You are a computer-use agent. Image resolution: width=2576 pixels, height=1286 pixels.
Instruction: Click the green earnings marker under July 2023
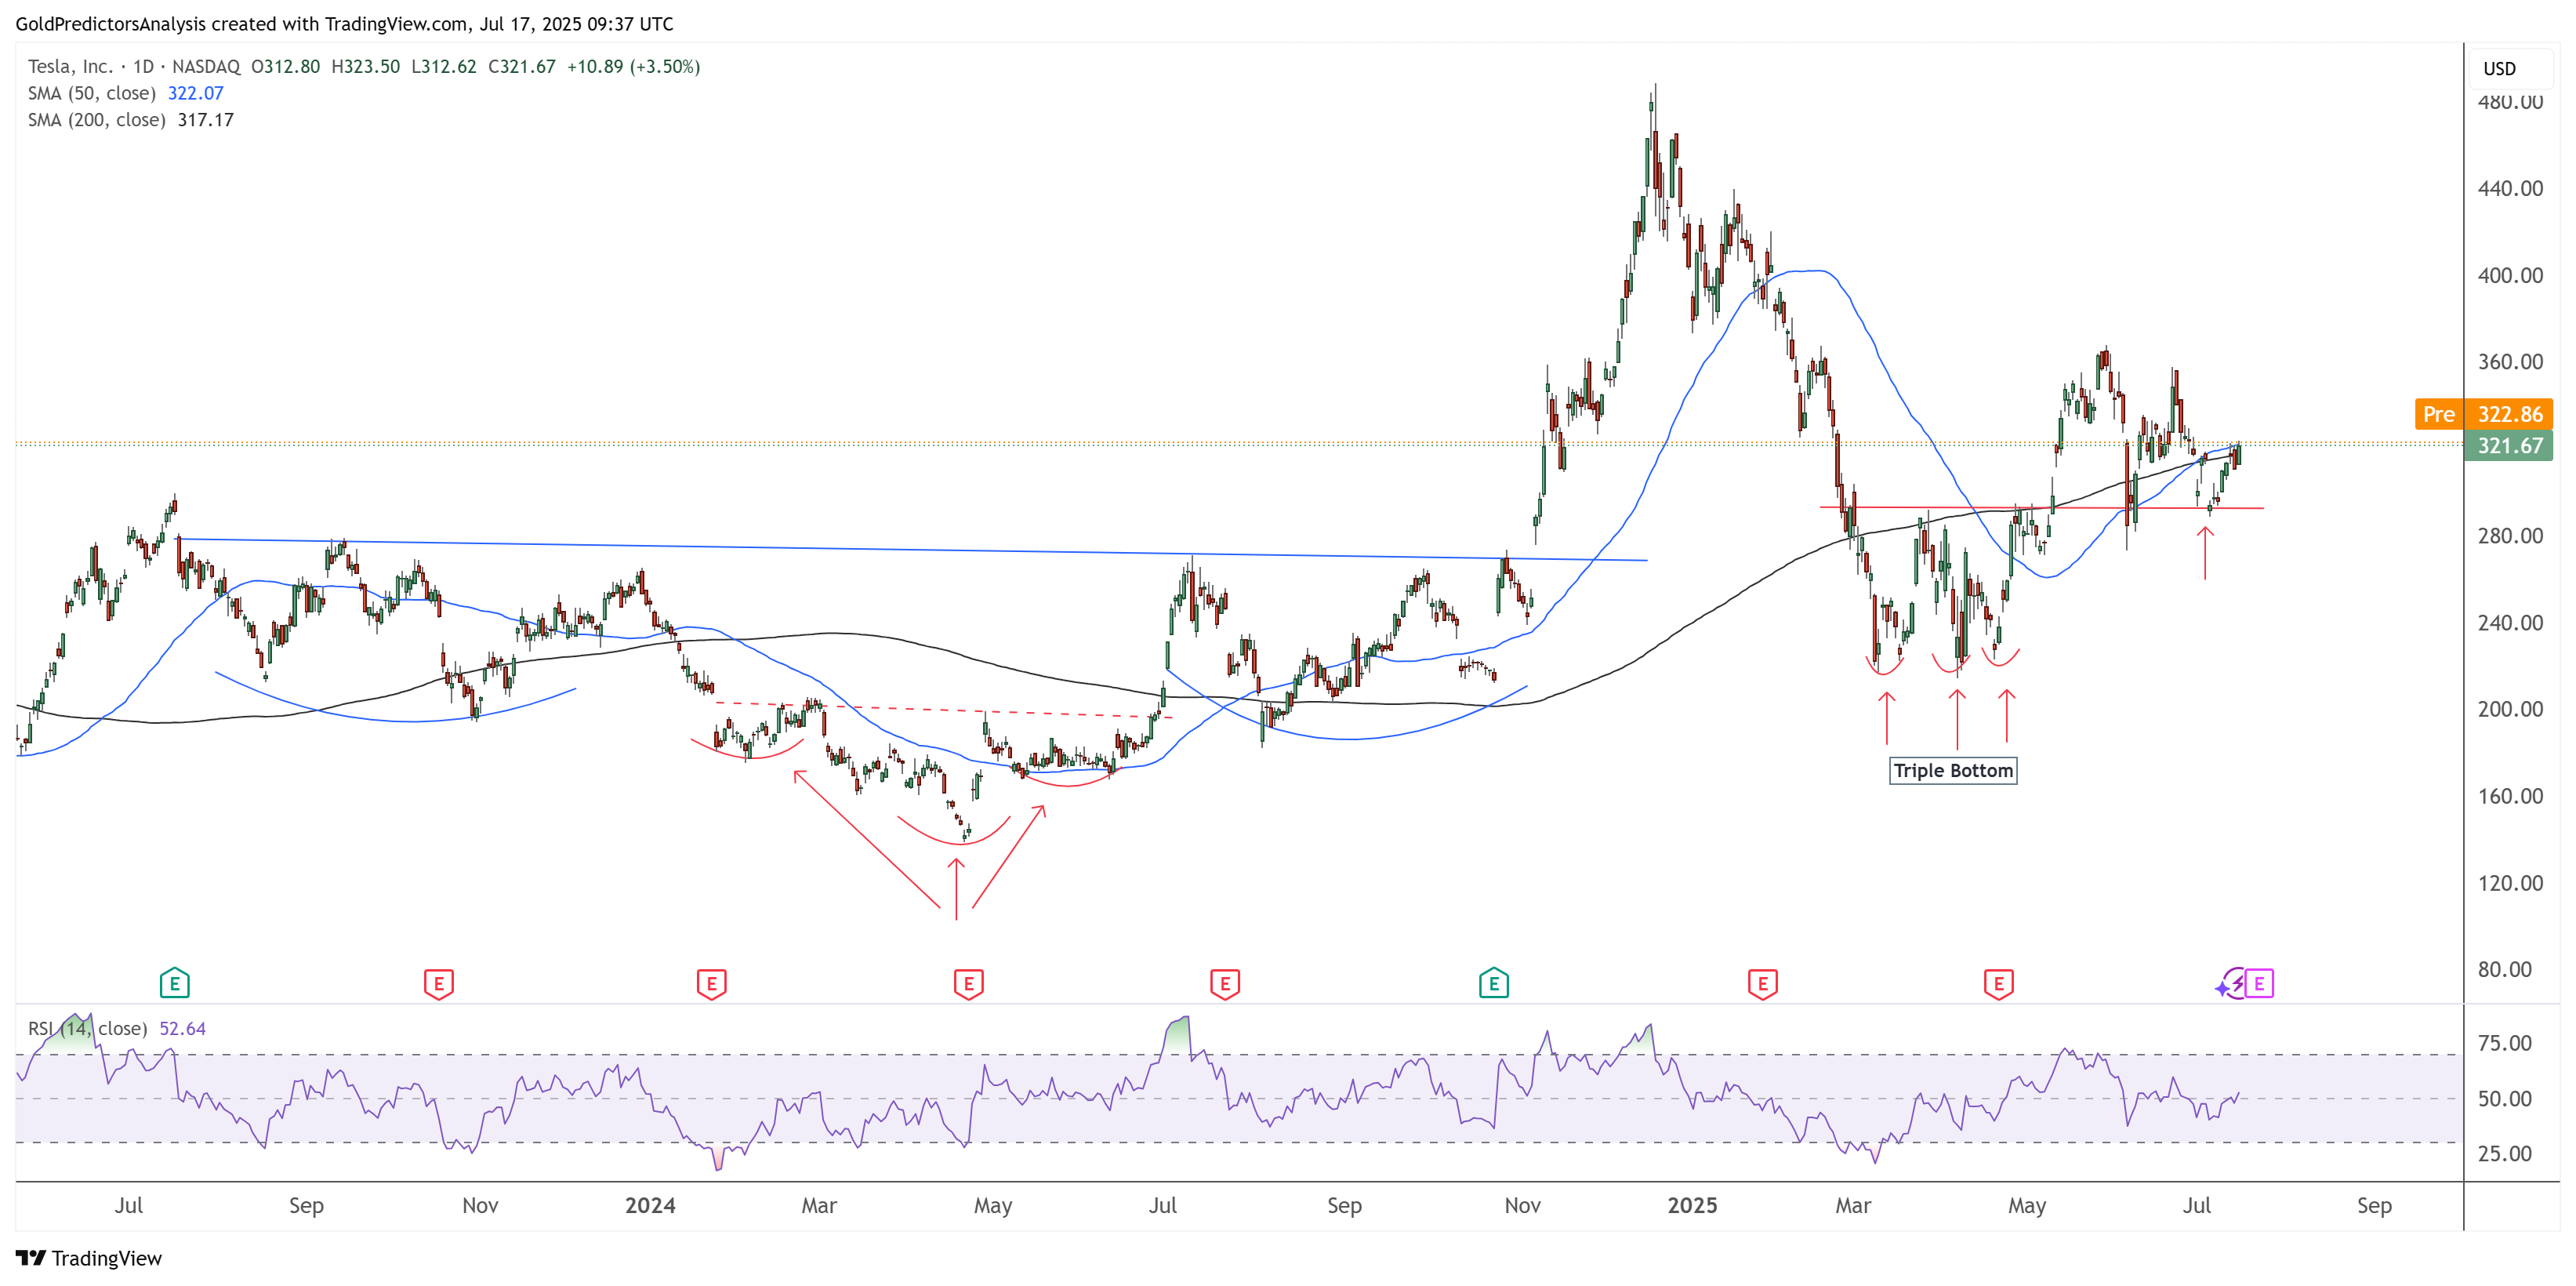(x=174, y=983)
